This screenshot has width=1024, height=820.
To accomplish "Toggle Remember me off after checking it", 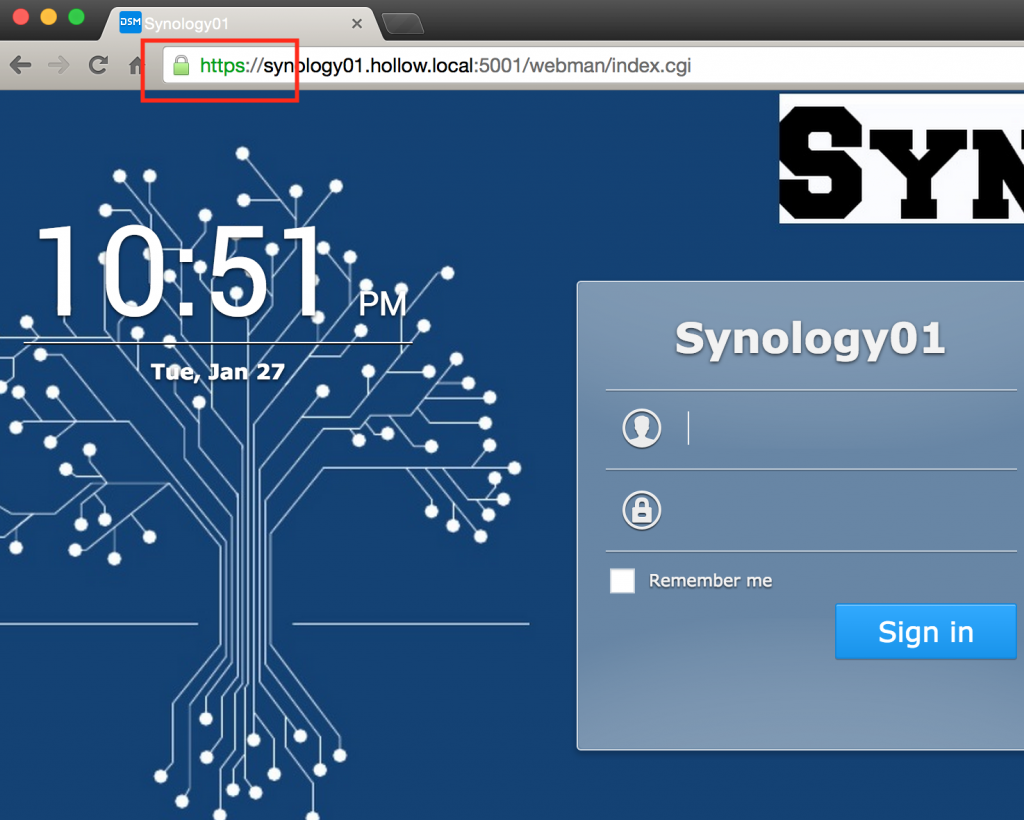I will (x=622, y=580).
